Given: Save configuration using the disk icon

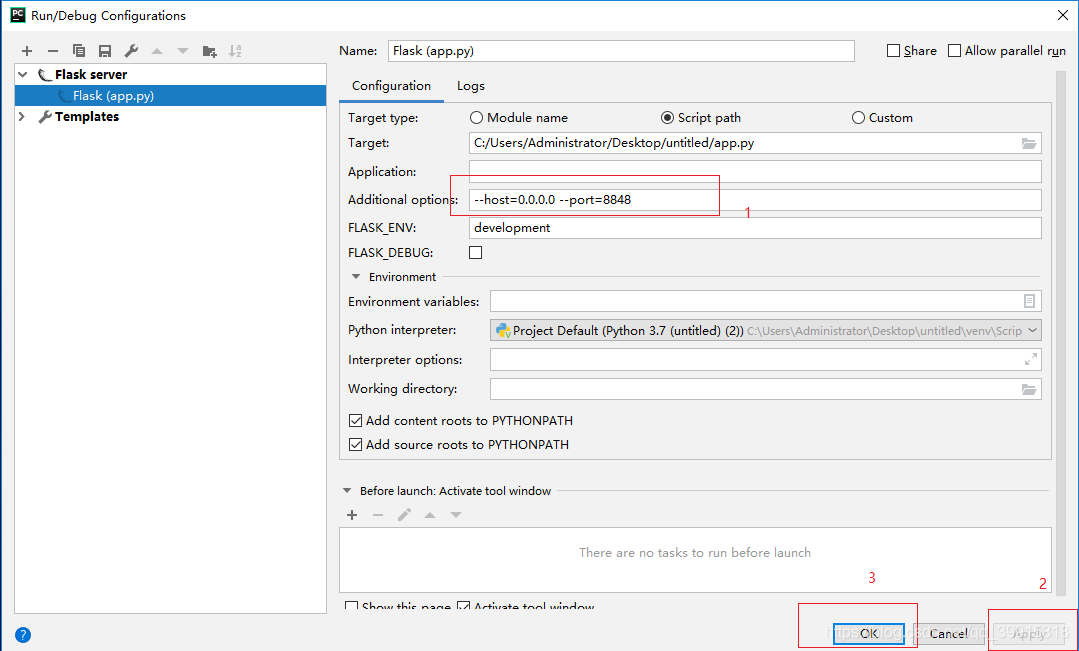Looking at the screenshot, I should click(105, 51).
